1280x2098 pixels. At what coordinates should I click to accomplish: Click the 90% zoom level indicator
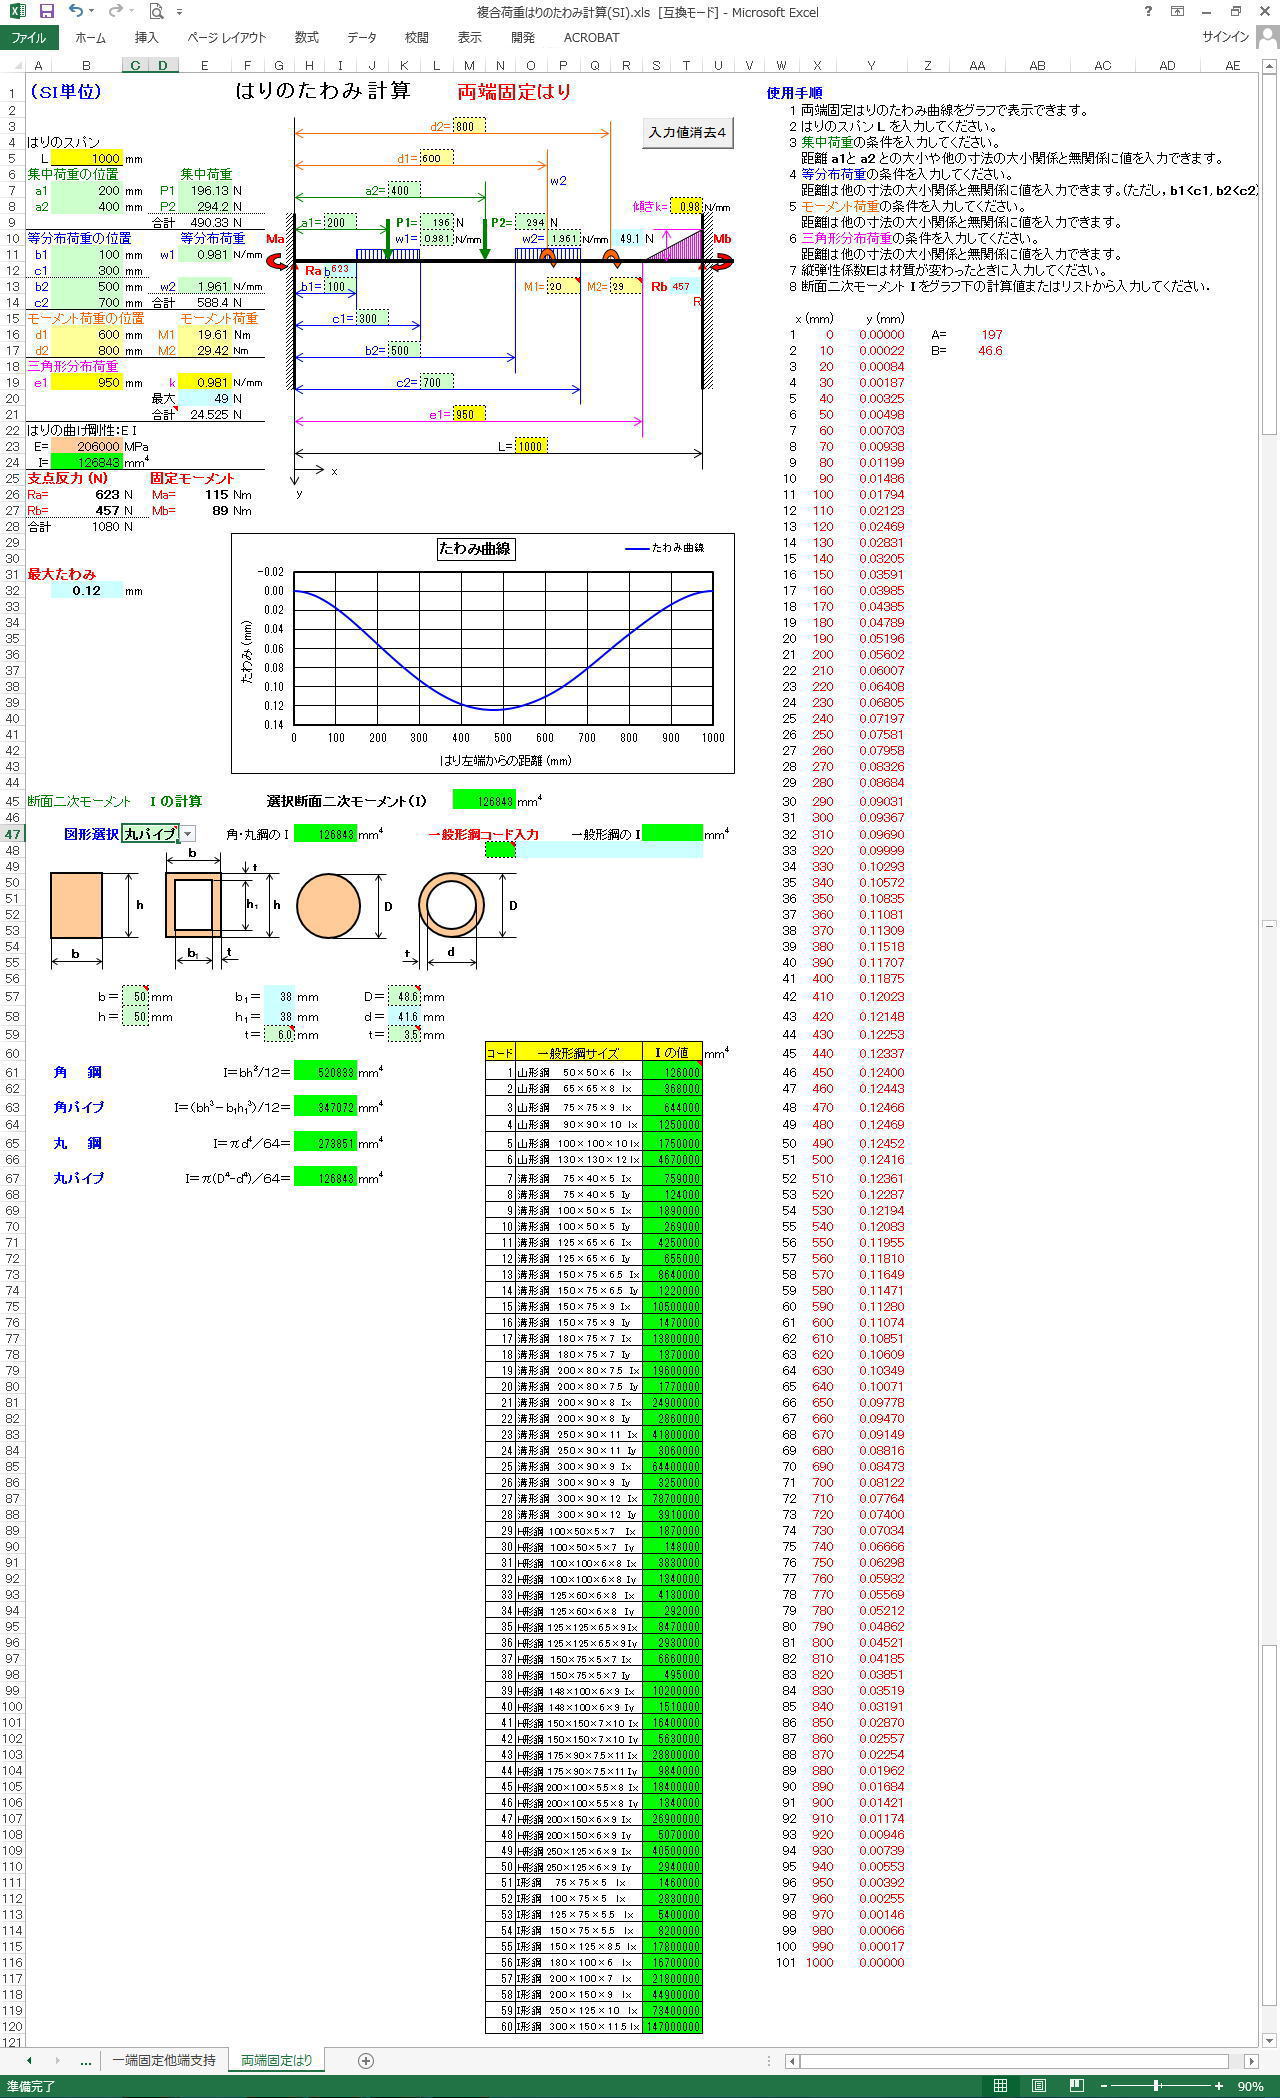[x=1250, y=2086]
